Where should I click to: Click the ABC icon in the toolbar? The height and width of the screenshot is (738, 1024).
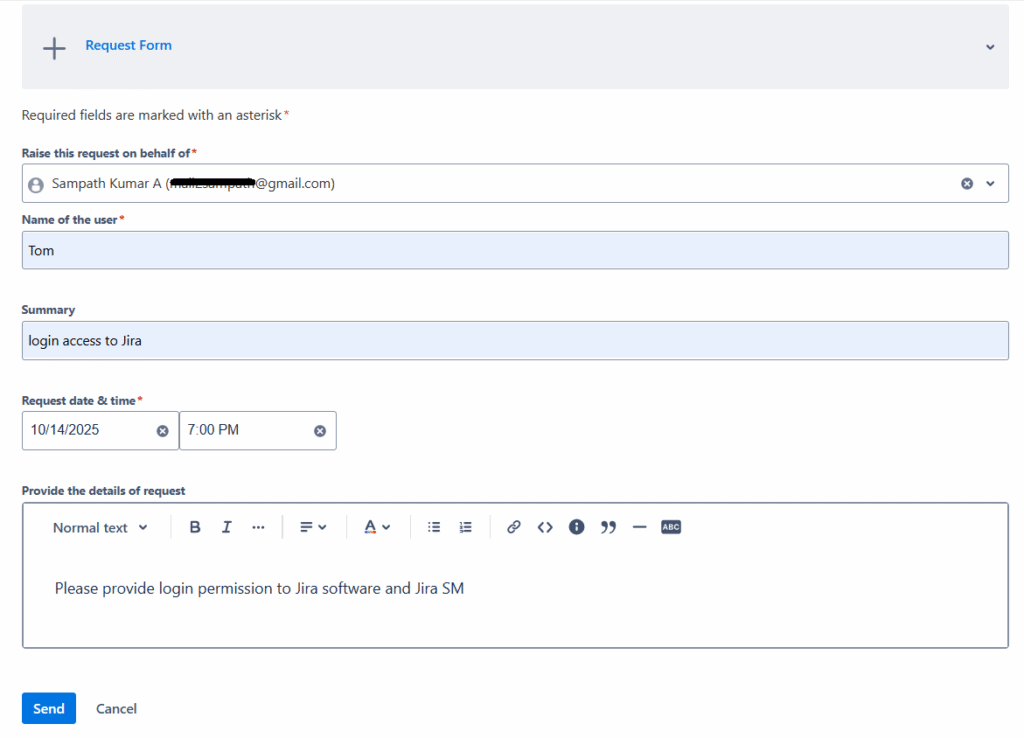pyautogui.click(x=671, y=527)
